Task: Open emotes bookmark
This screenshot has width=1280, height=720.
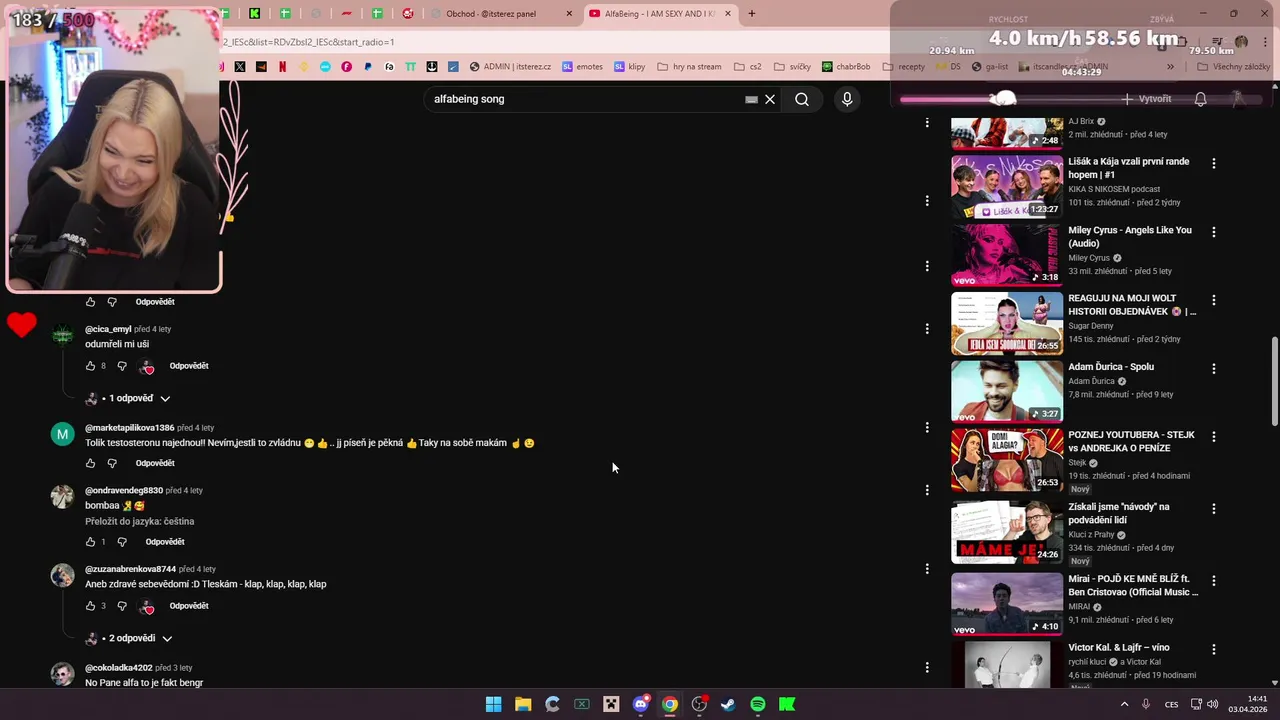Action: pyautogui.click(x=582, y=67)
